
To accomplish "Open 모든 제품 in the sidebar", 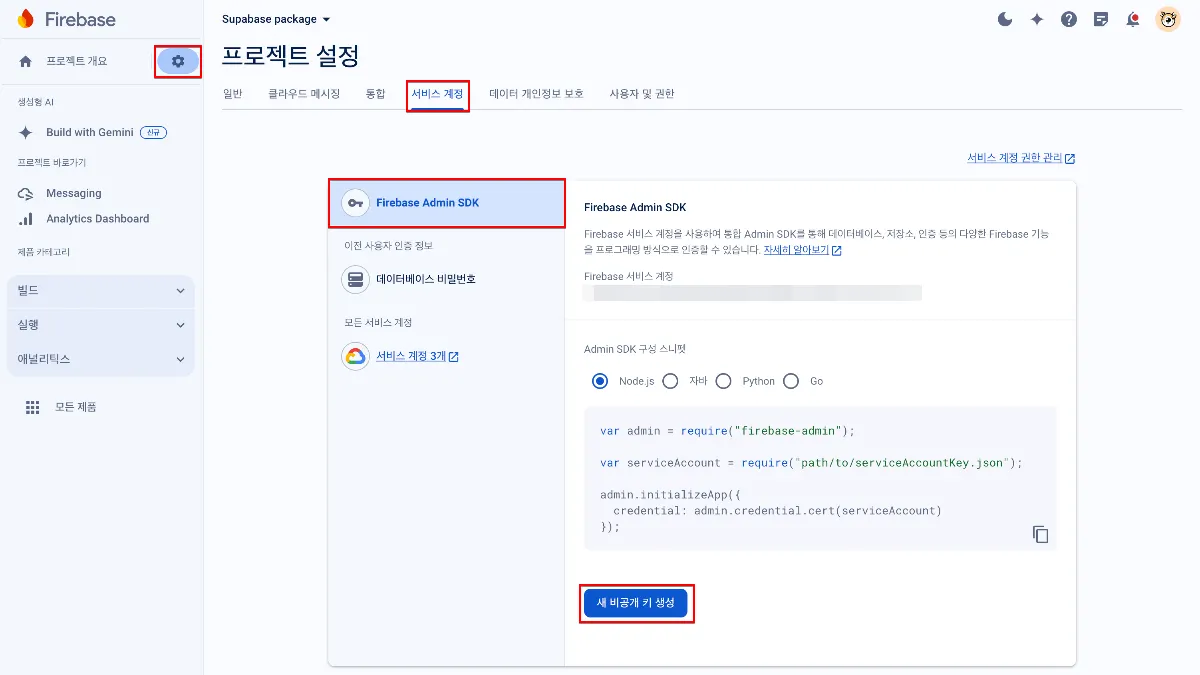I will click(75, 407).
